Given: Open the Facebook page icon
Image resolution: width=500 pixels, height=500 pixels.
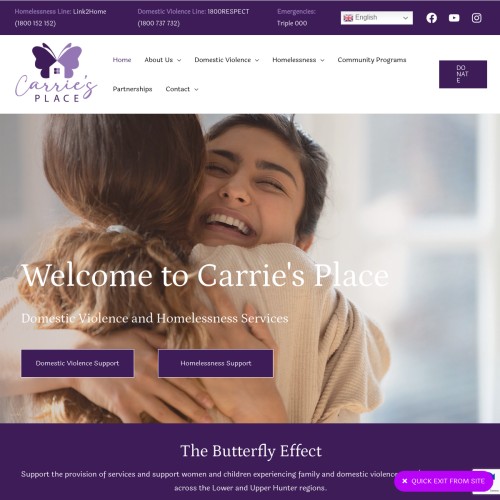Looking at the screenshot, I should 431,18.
